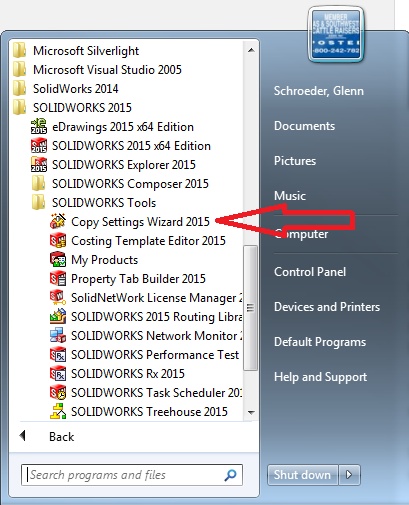Click the SOLIDWORKS Explorer 2015 icon

tap(39, 164)
